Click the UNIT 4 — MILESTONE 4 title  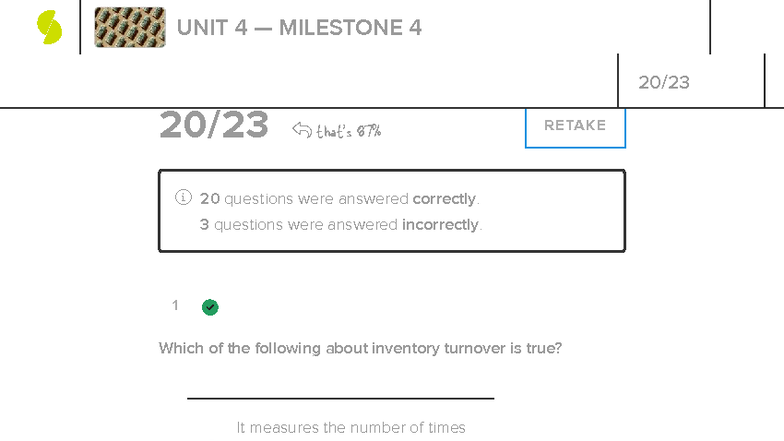[x=299, y=27]
